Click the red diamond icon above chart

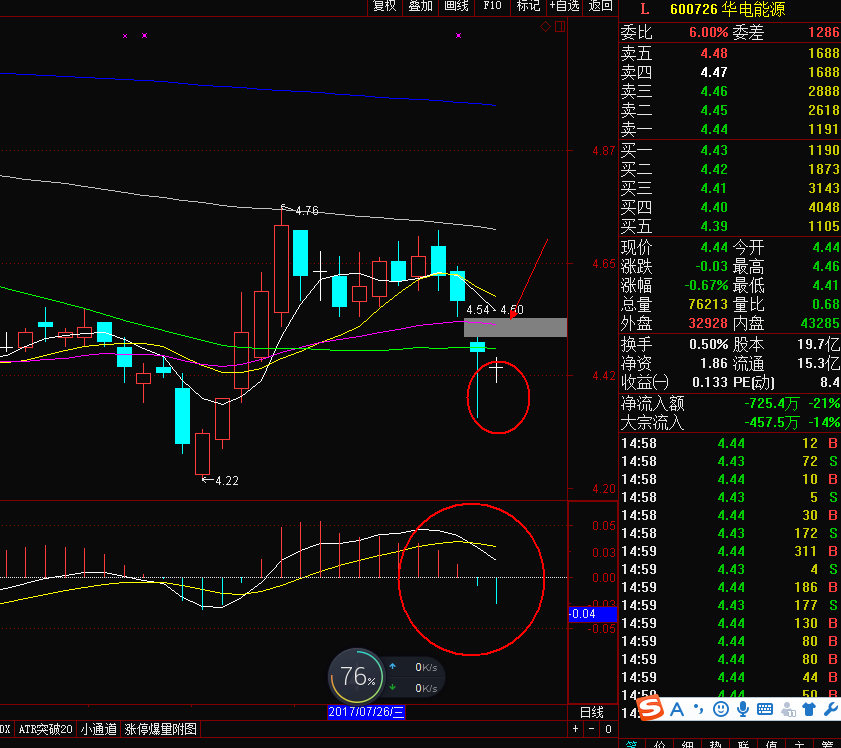coord(545,26)
